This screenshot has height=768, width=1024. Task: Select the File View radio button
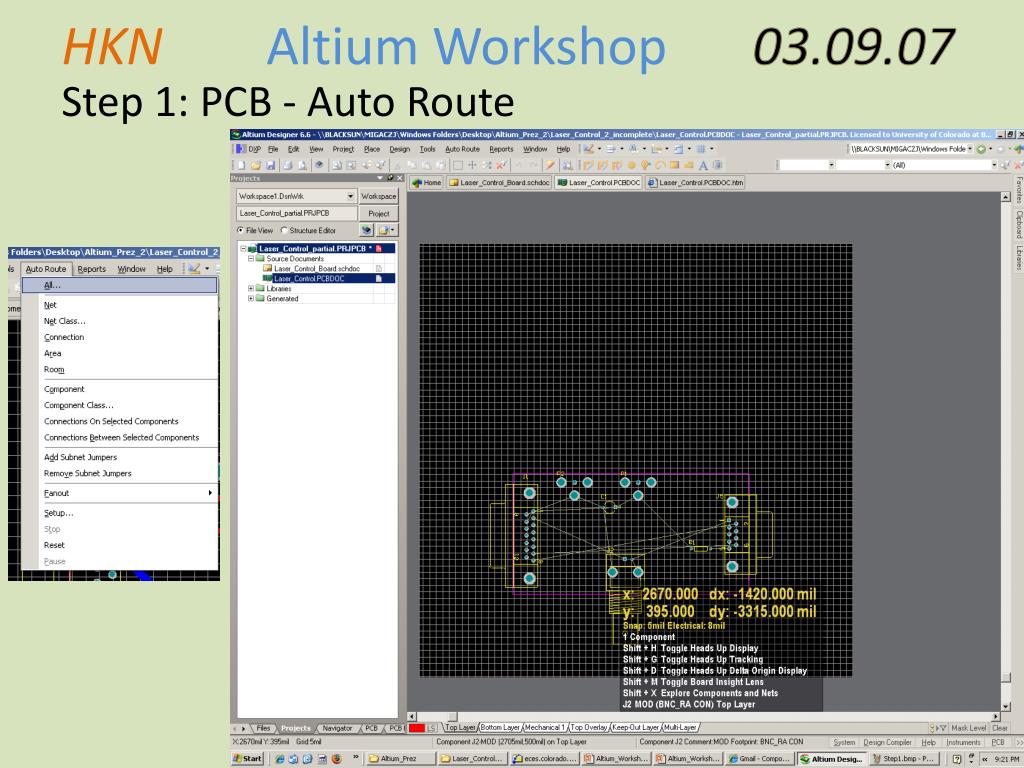[x=240, y=231]
